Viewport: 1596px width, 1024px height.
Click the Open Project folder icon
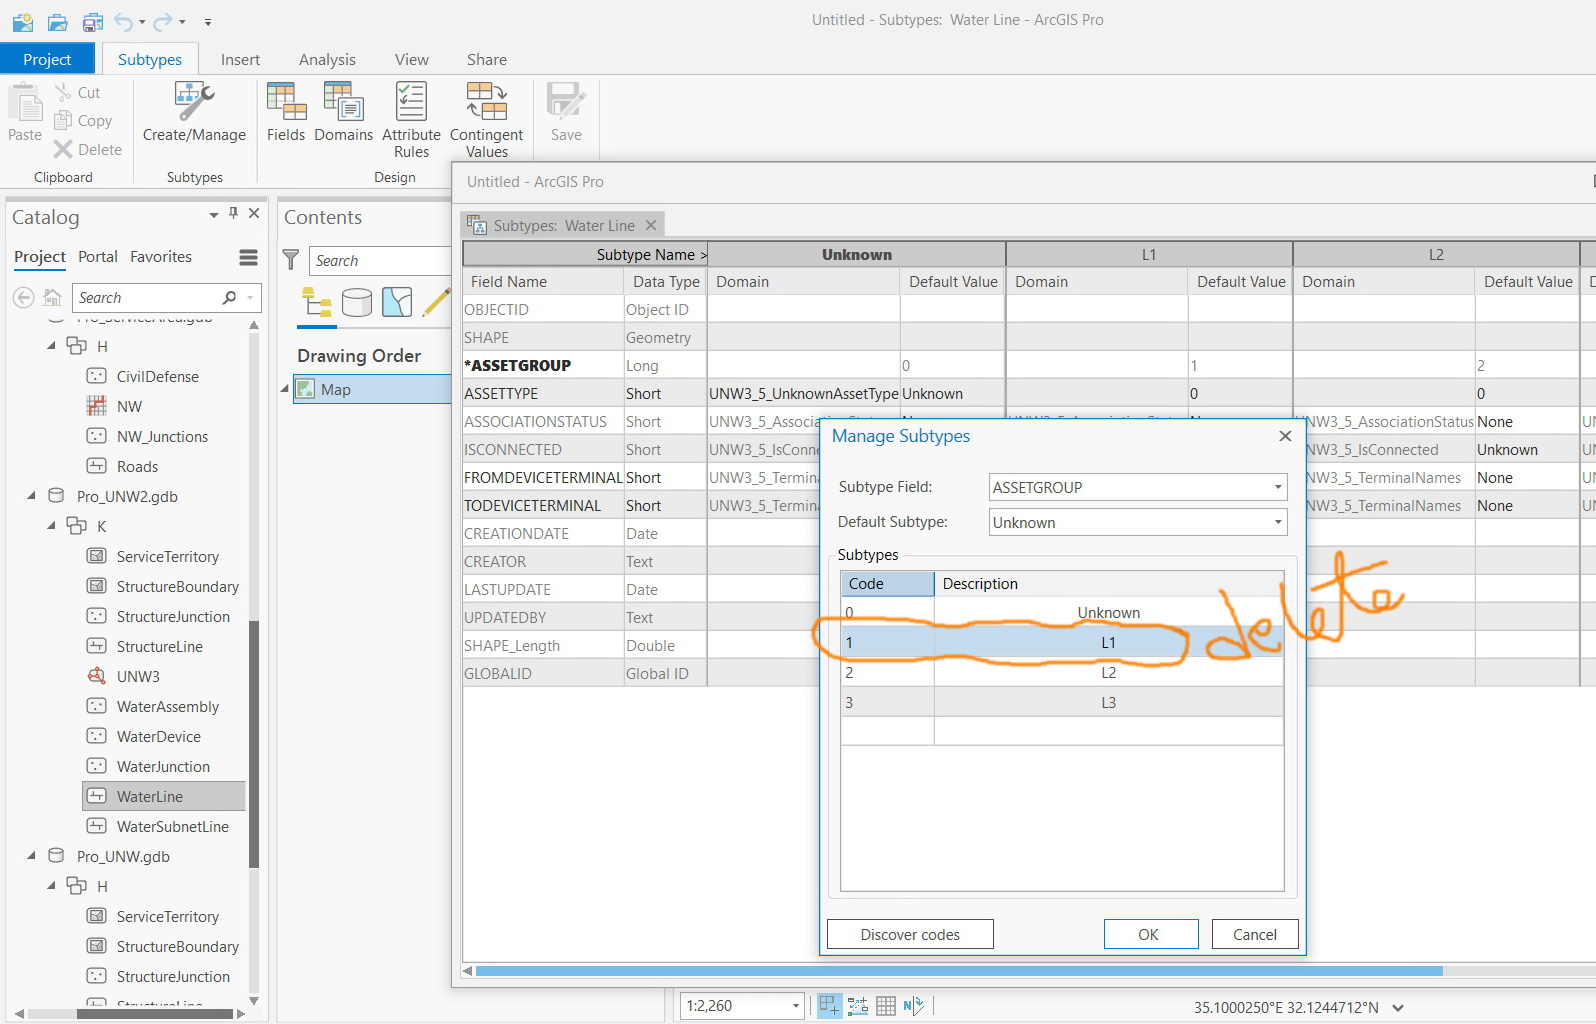pyautogui.click(x=58, y=21)
